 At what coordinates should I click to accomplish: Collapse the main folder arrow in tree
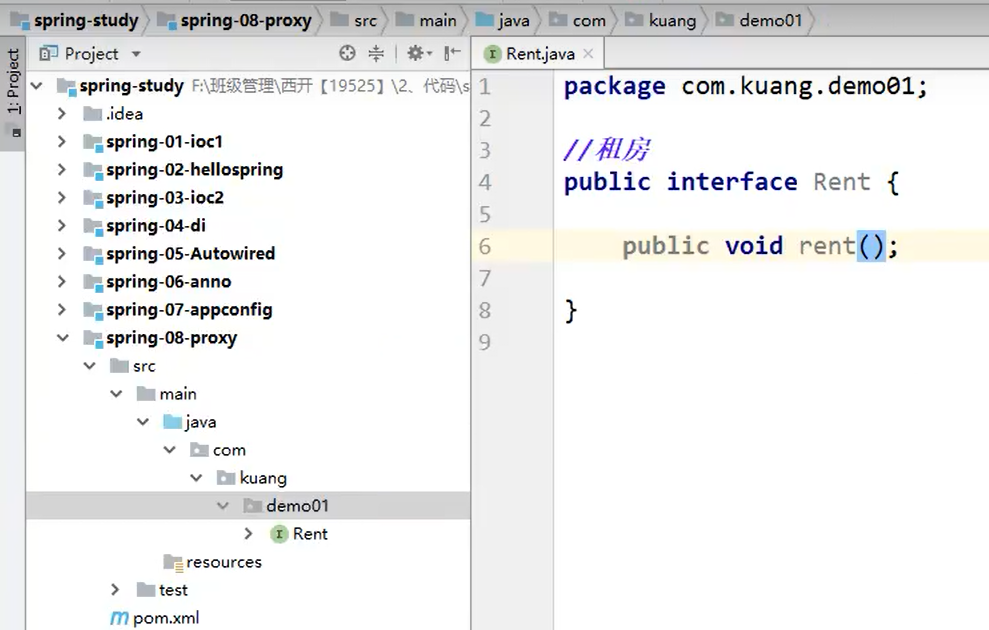(116, 394)
